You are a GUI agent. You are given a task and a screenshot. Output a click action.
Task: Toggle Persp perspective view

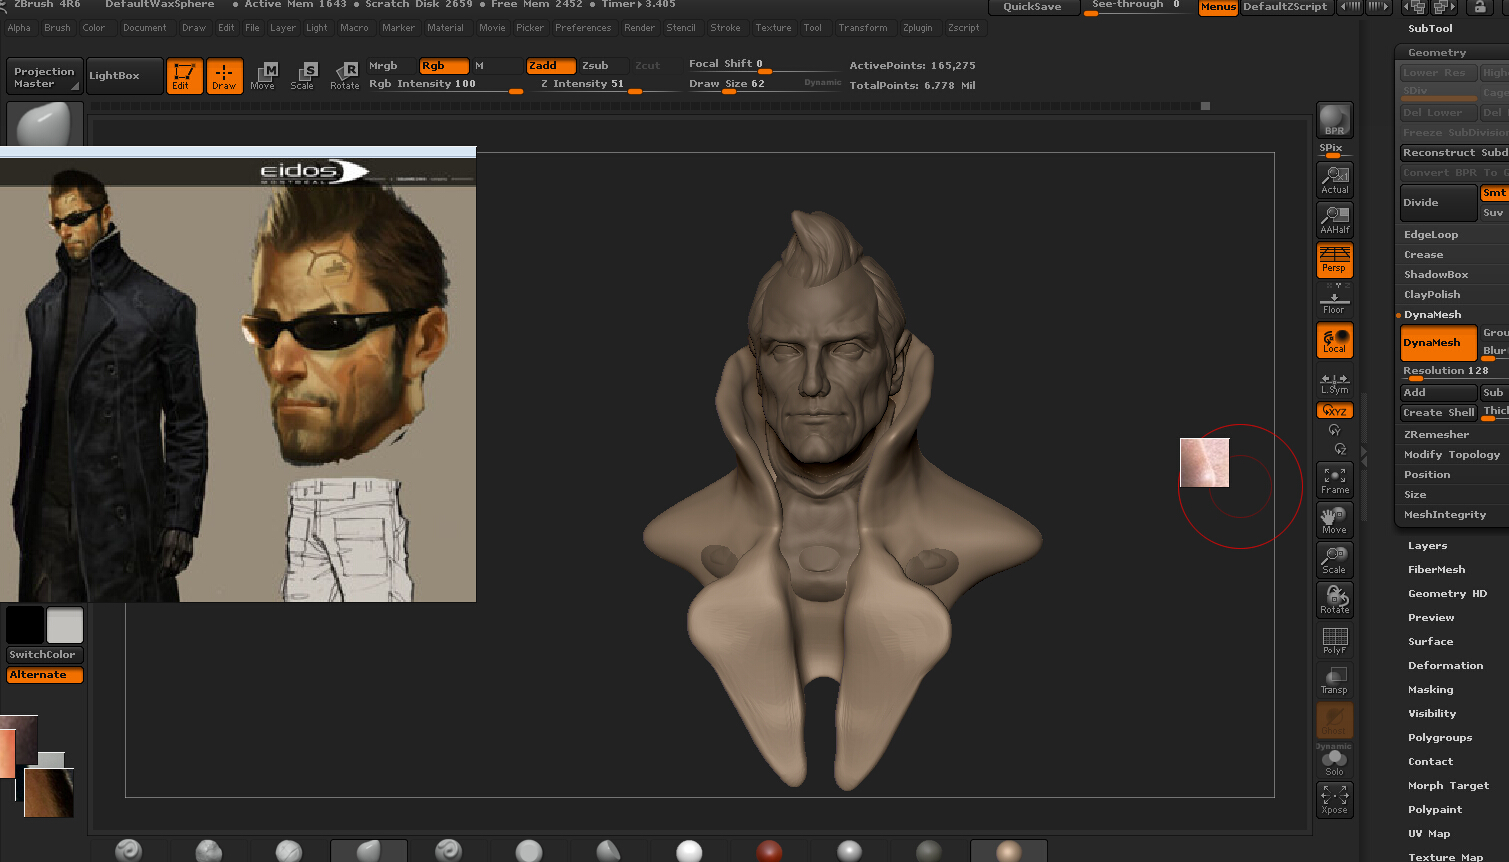coord(1334,260)
